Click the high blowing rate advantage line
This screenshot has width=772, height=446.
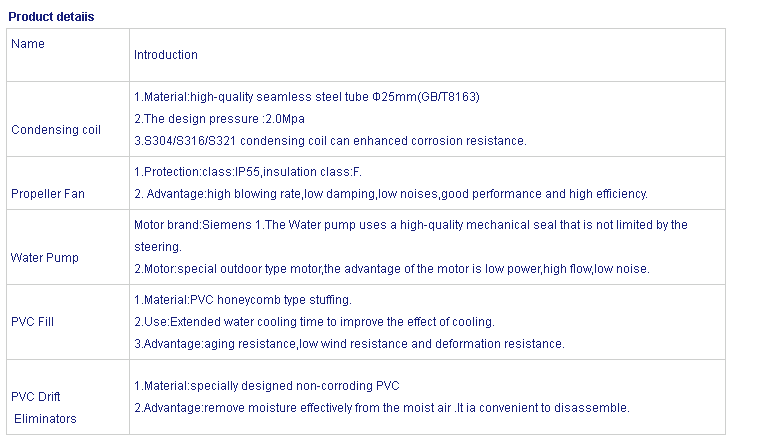391,194
